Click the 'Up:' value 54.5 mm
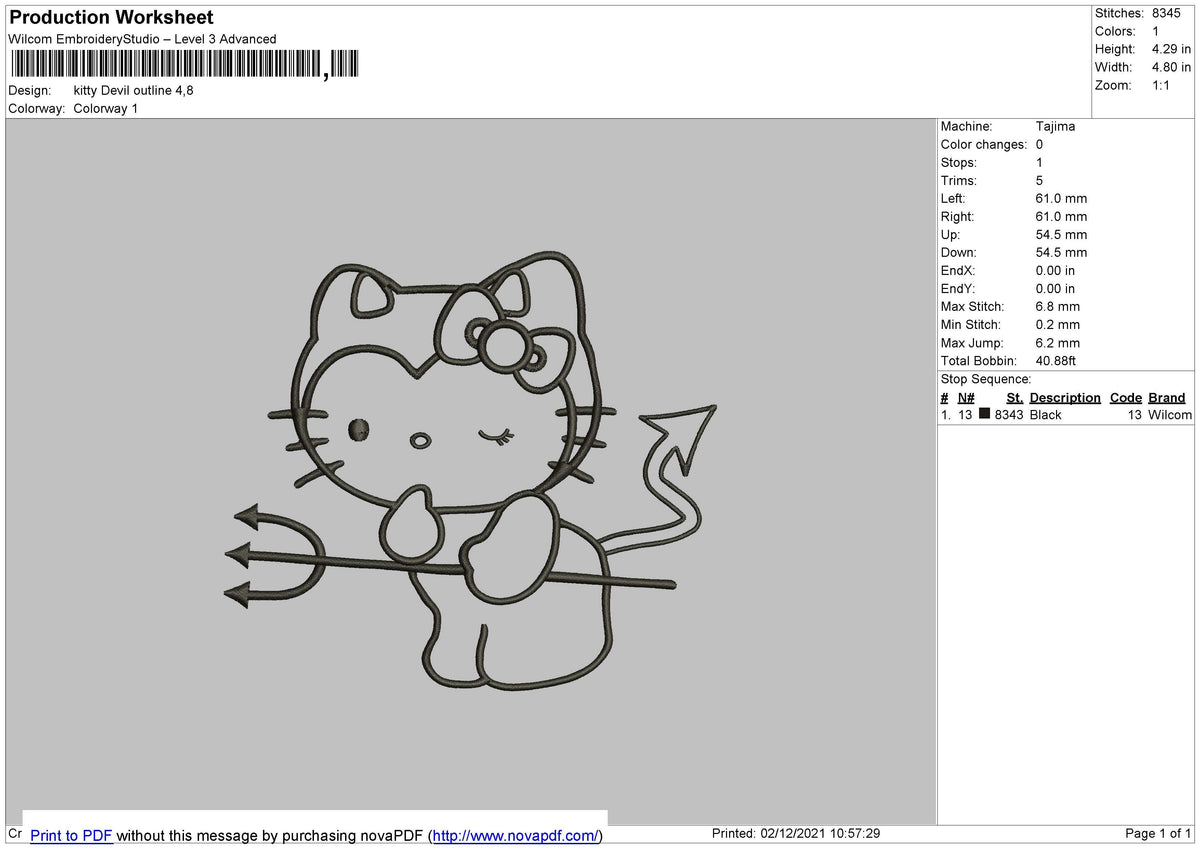1200x848 pixels. point(1061,234)
